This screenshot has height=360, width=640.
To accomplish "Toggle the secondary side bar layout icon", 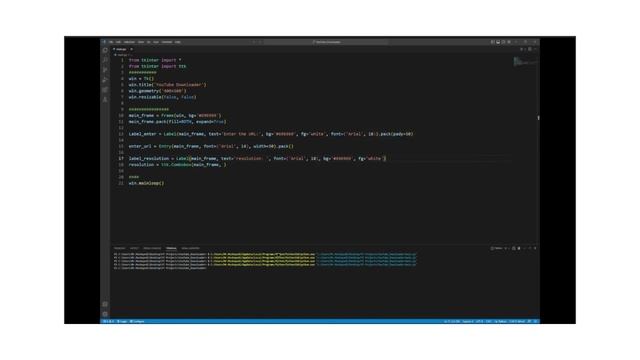I will point(503,42).
